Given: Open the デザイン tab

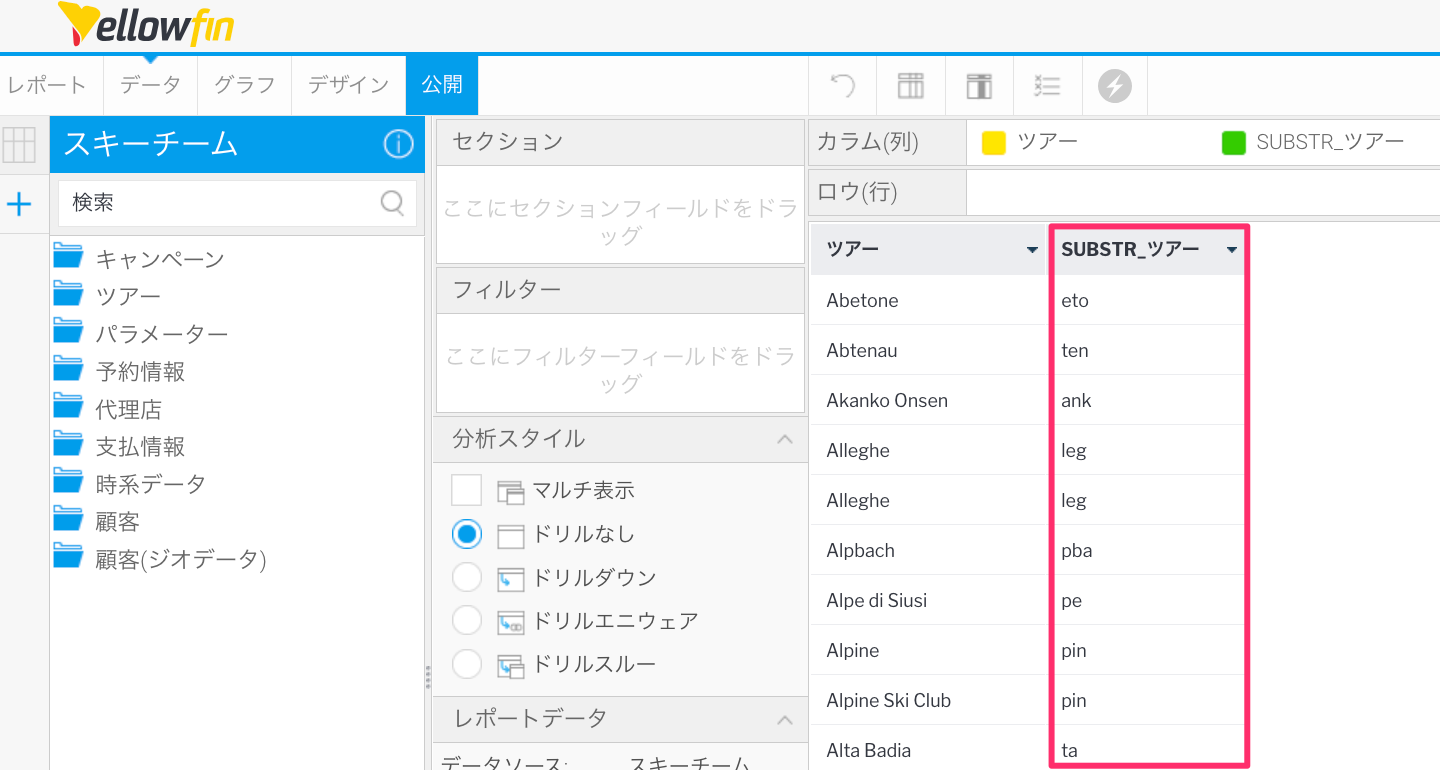Looking at the screenshot, I should pyautogui.click(x=348, y=86).
